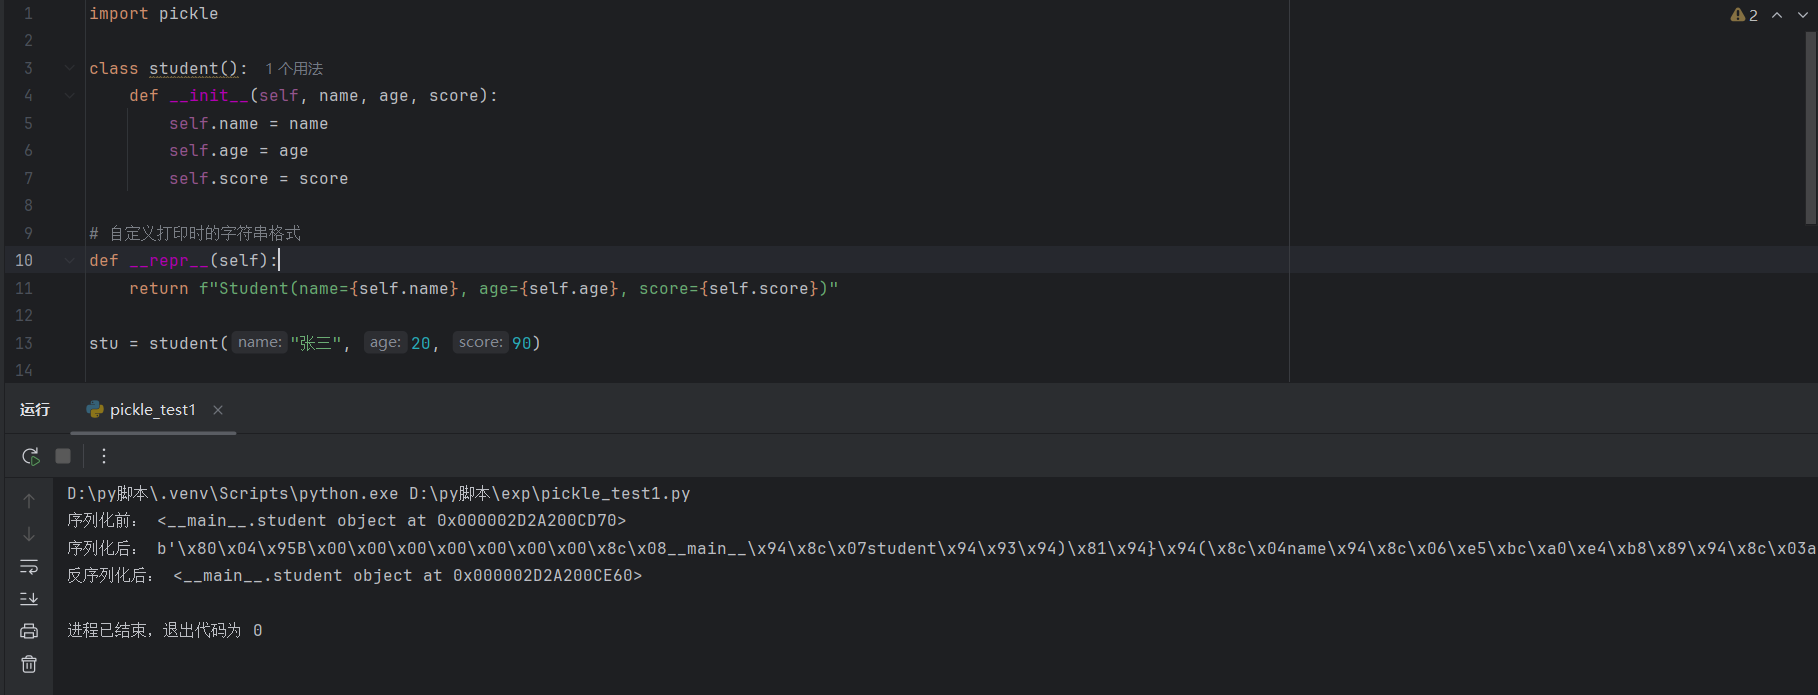1818x695 pixels.
Task: Print the console output
Action: 29,631
